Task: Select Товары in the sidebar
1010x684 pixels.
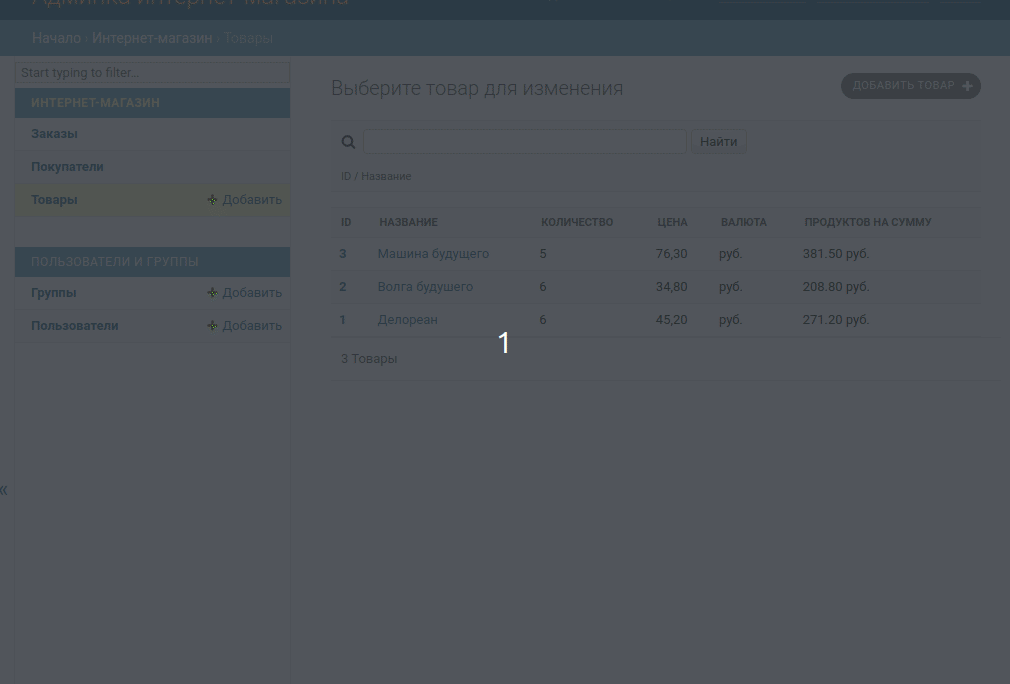Action: (54, 199)
